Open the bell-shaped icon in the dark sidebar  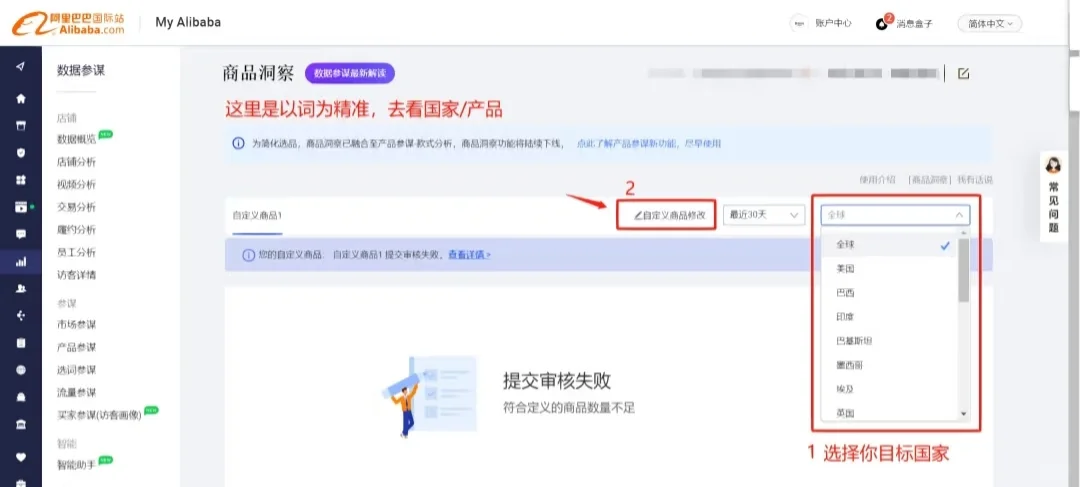pyautogui.click(x=21, y=397)
